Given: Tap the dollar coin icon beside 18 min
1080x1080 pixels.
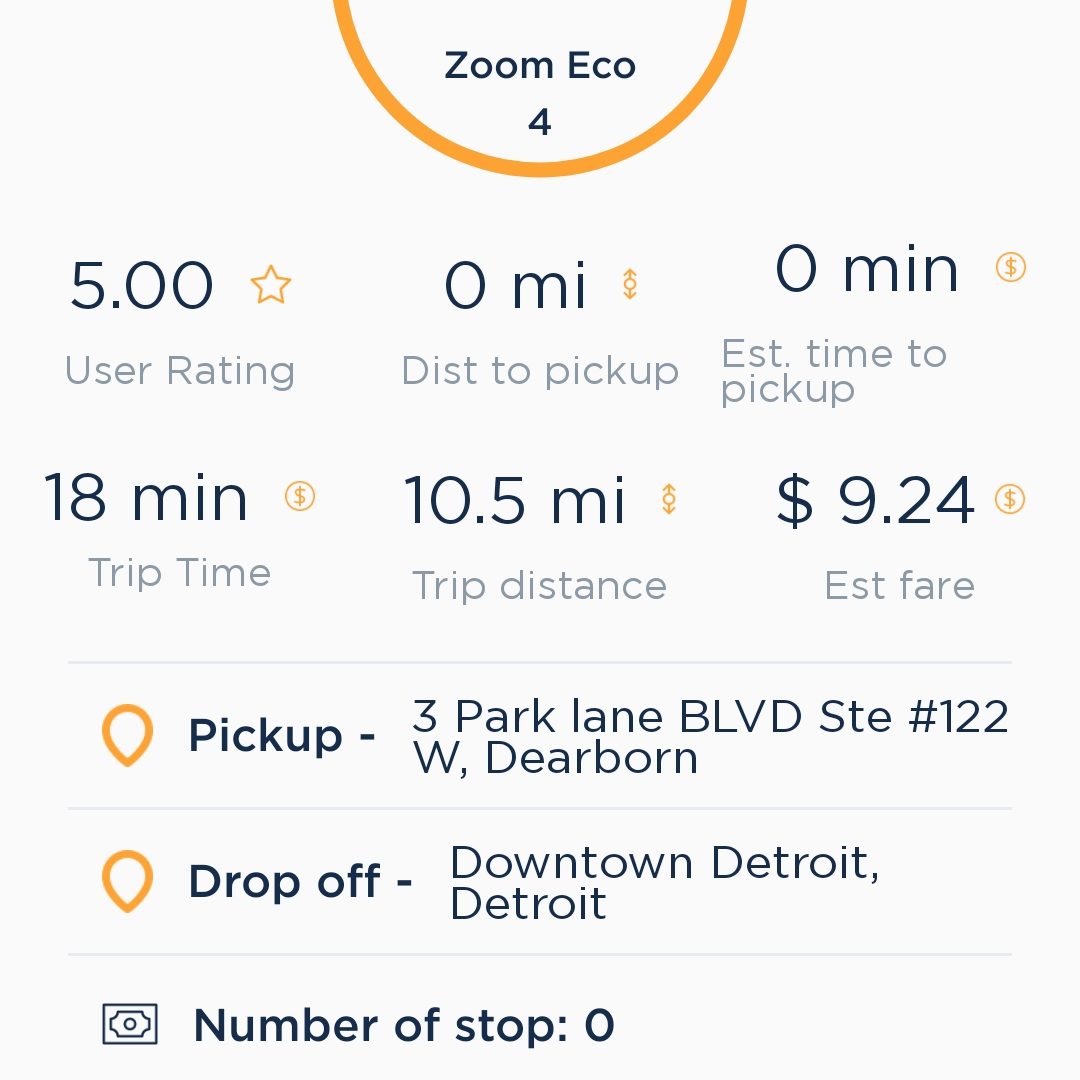Looking at the screenshot, I should 300,496.
